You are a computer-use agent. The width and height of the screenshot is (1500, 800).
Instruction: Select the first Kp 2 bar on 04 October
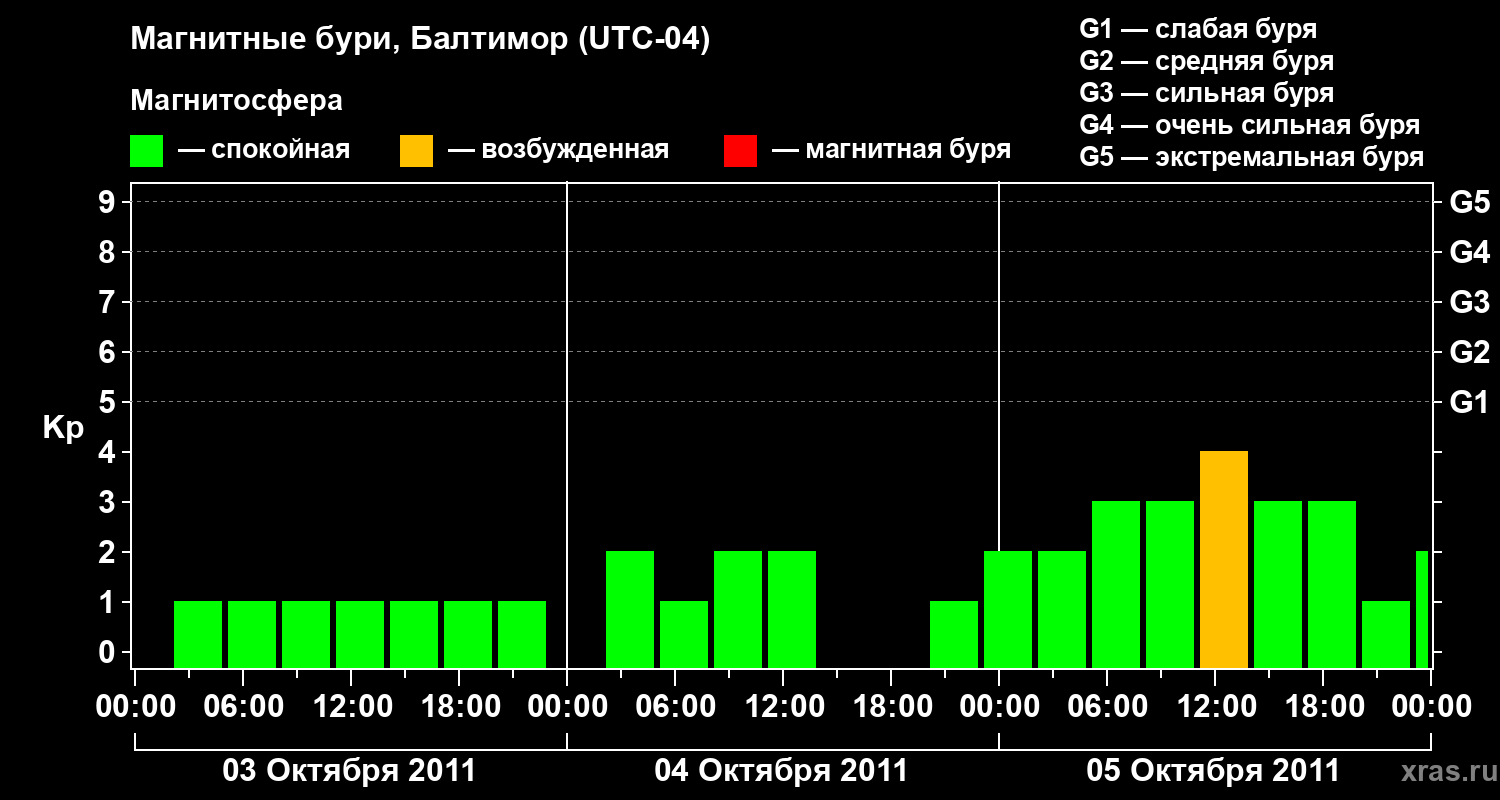point(630,610)
